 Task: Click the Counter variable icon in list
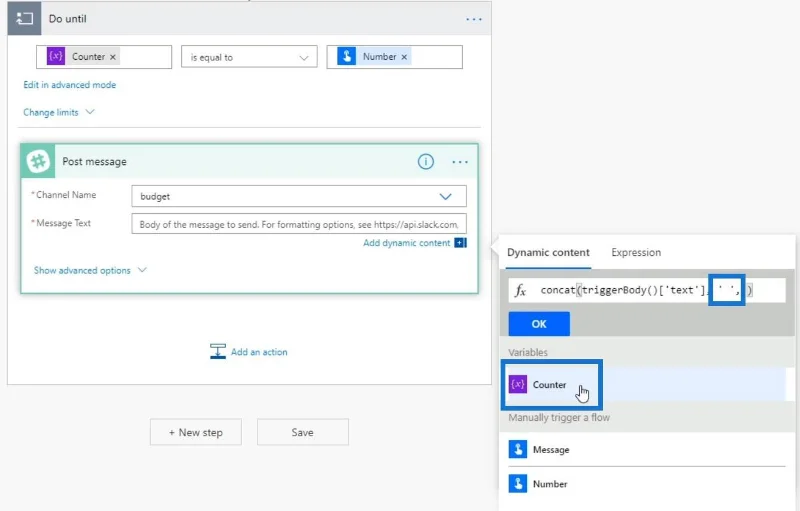click(518, 384)
